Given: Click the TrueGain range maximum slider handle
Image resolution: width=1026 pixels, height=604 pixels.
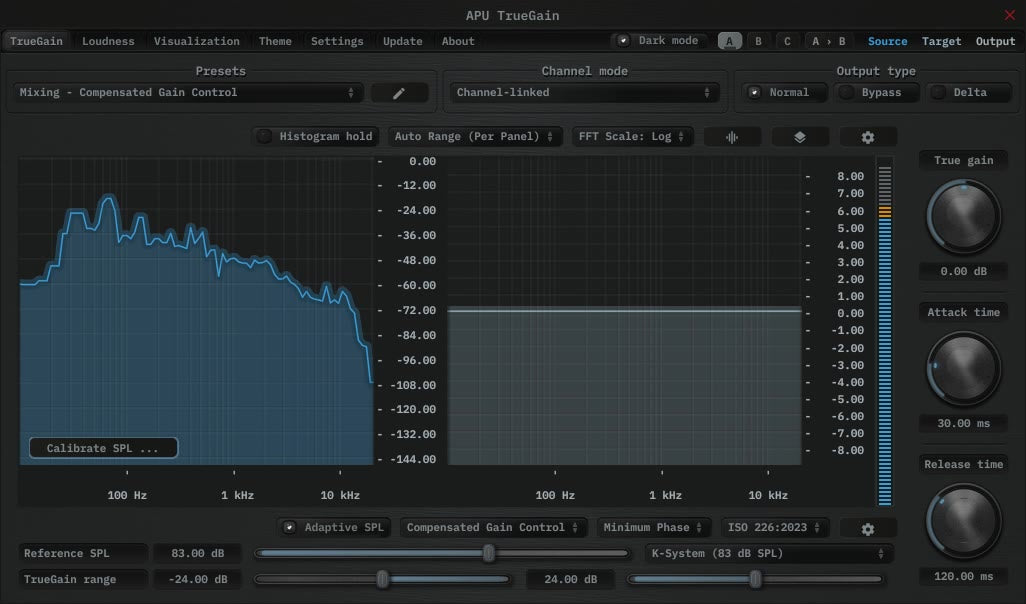Looking at the screenshot, I should [755, 579].
